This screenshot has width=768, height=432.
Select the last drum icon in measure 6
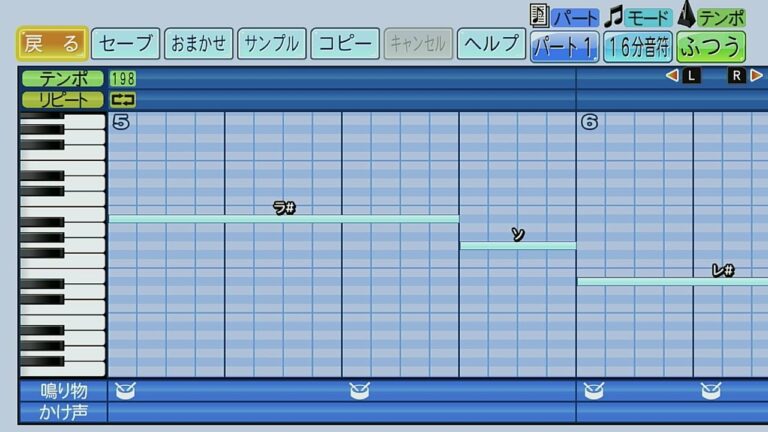pyautogui.click(x=710, y=391)
